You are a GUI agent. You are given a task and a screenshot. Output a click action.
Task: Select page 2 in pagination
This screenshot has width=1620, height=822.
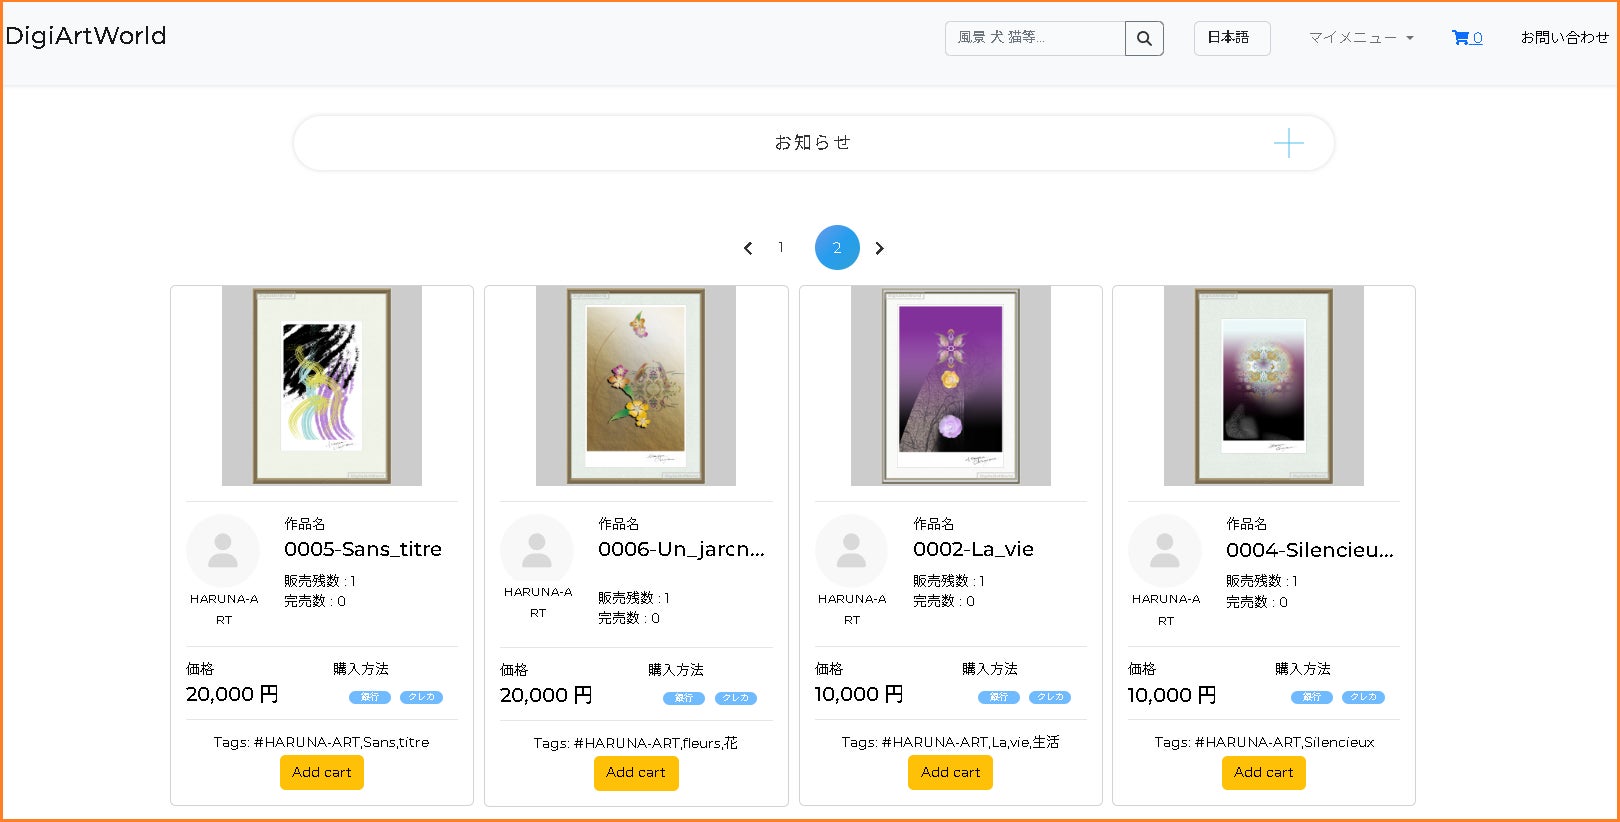tap(837, 247)
